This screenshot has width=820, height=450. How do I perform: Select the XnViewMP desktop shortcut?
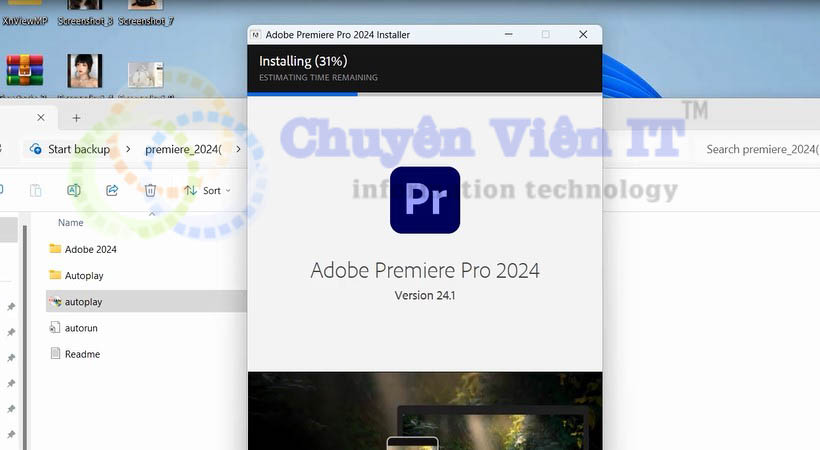click(24, 12)
